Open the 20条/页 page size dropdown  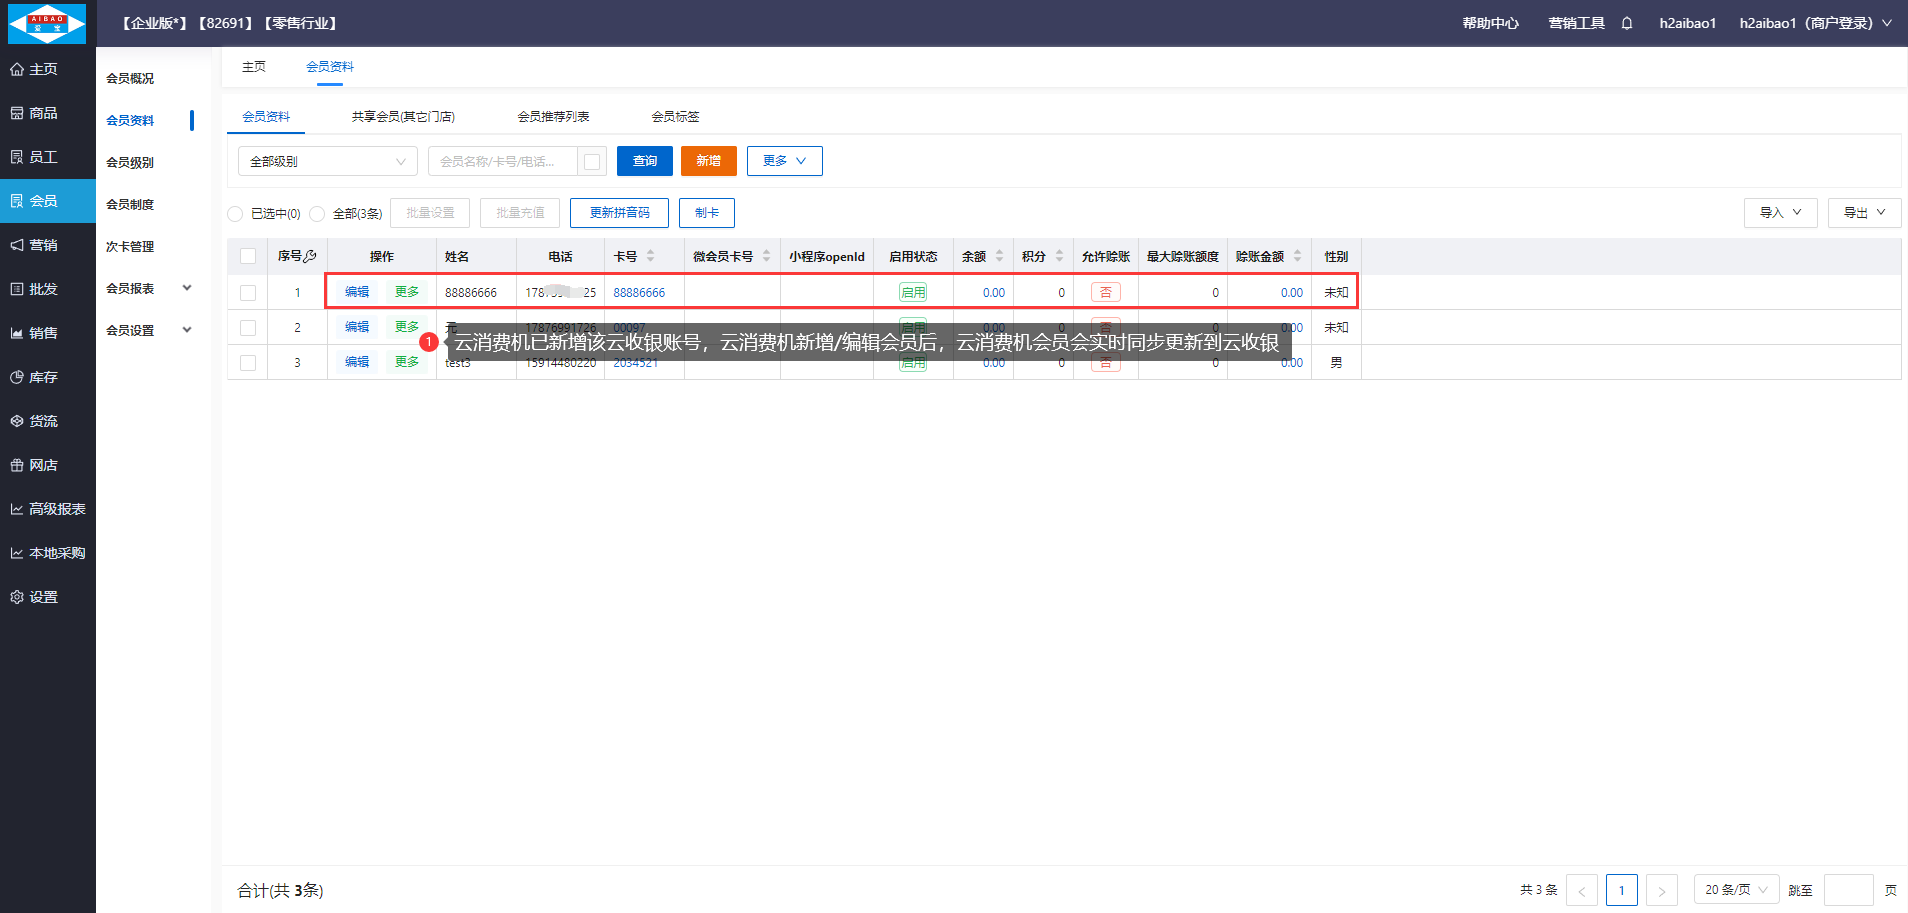tap(1736, 889)
